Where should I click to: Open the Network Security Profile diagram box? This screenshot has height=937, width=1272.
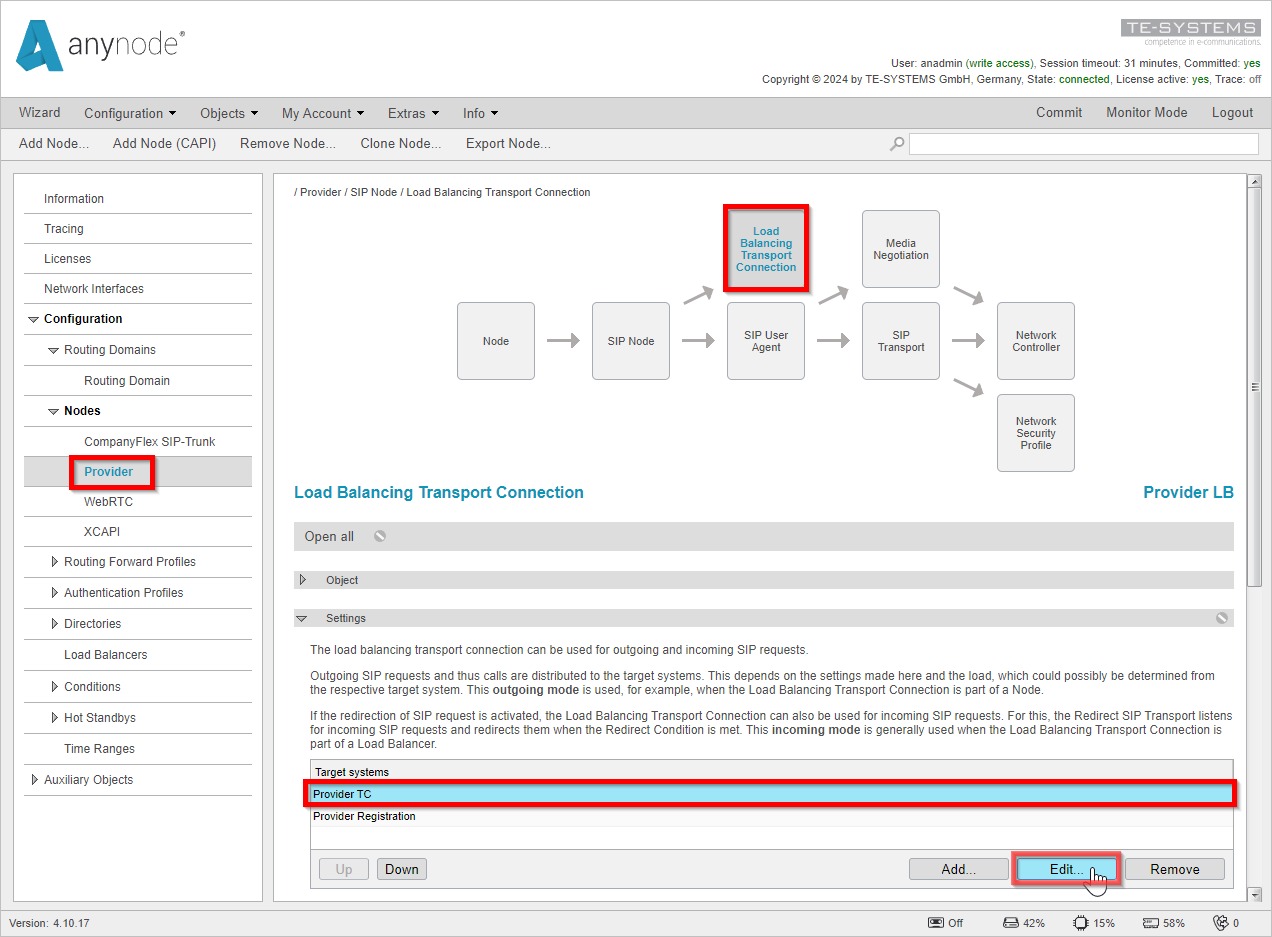(x=1035, y=432)
